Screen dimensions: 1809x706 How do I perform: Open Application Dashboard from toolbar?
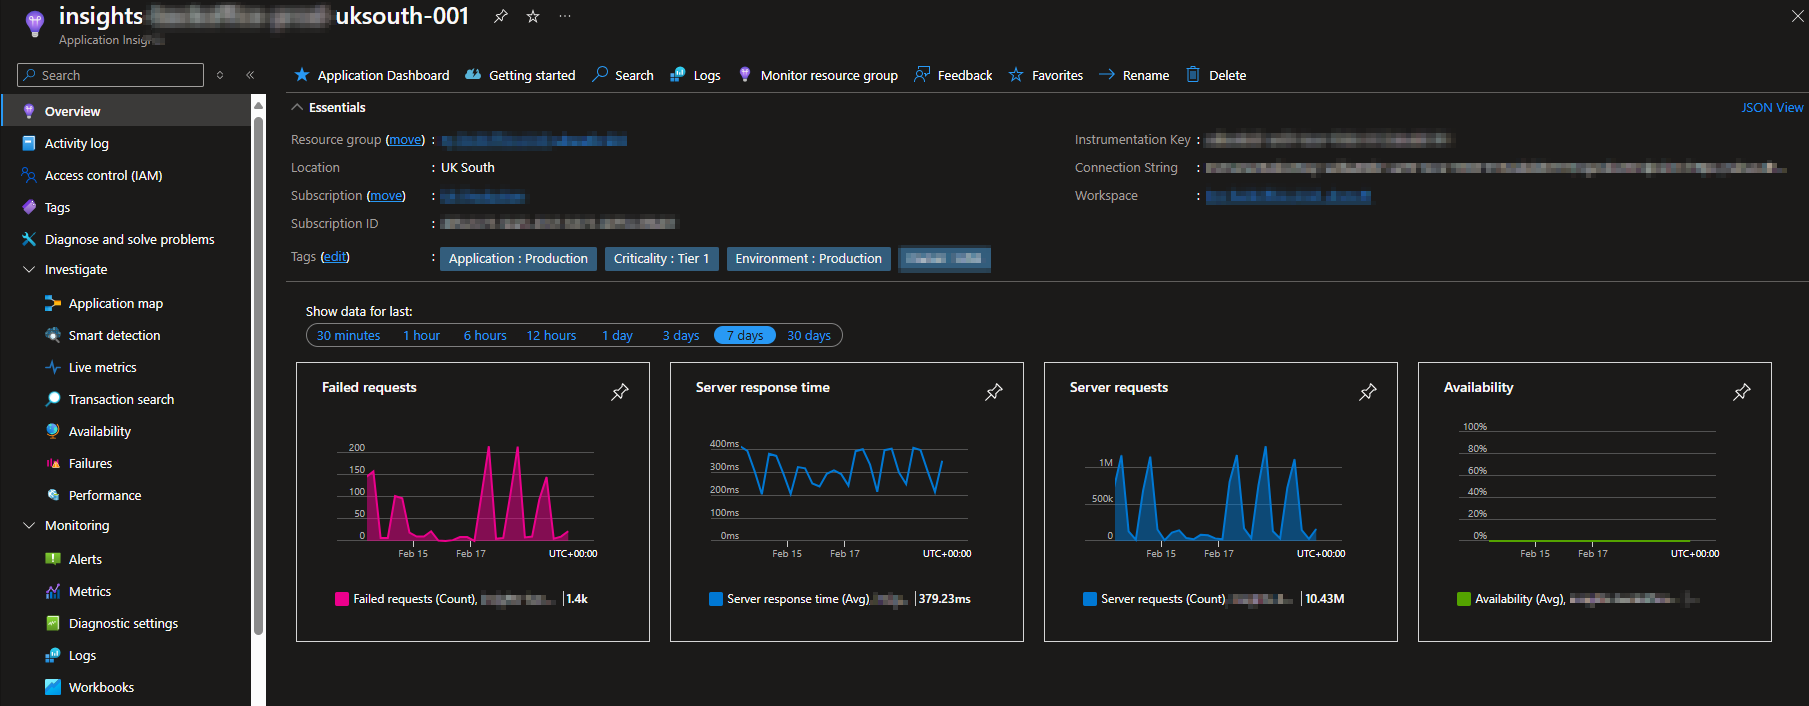tap(372, 75)
